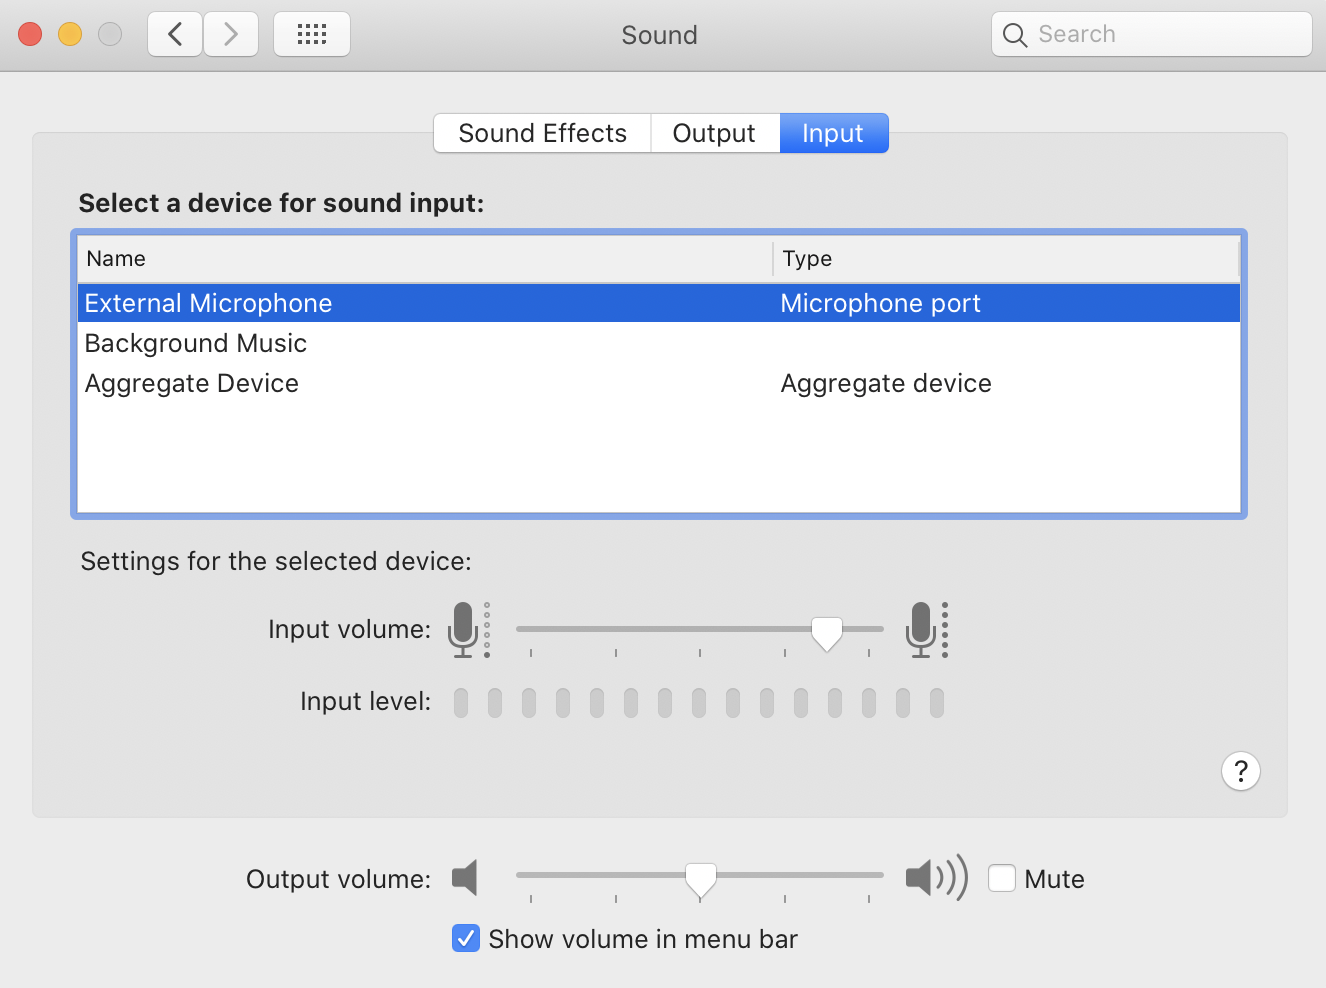Select the Input tab
Screen dimensions: 1326x988
coord(833,133)
